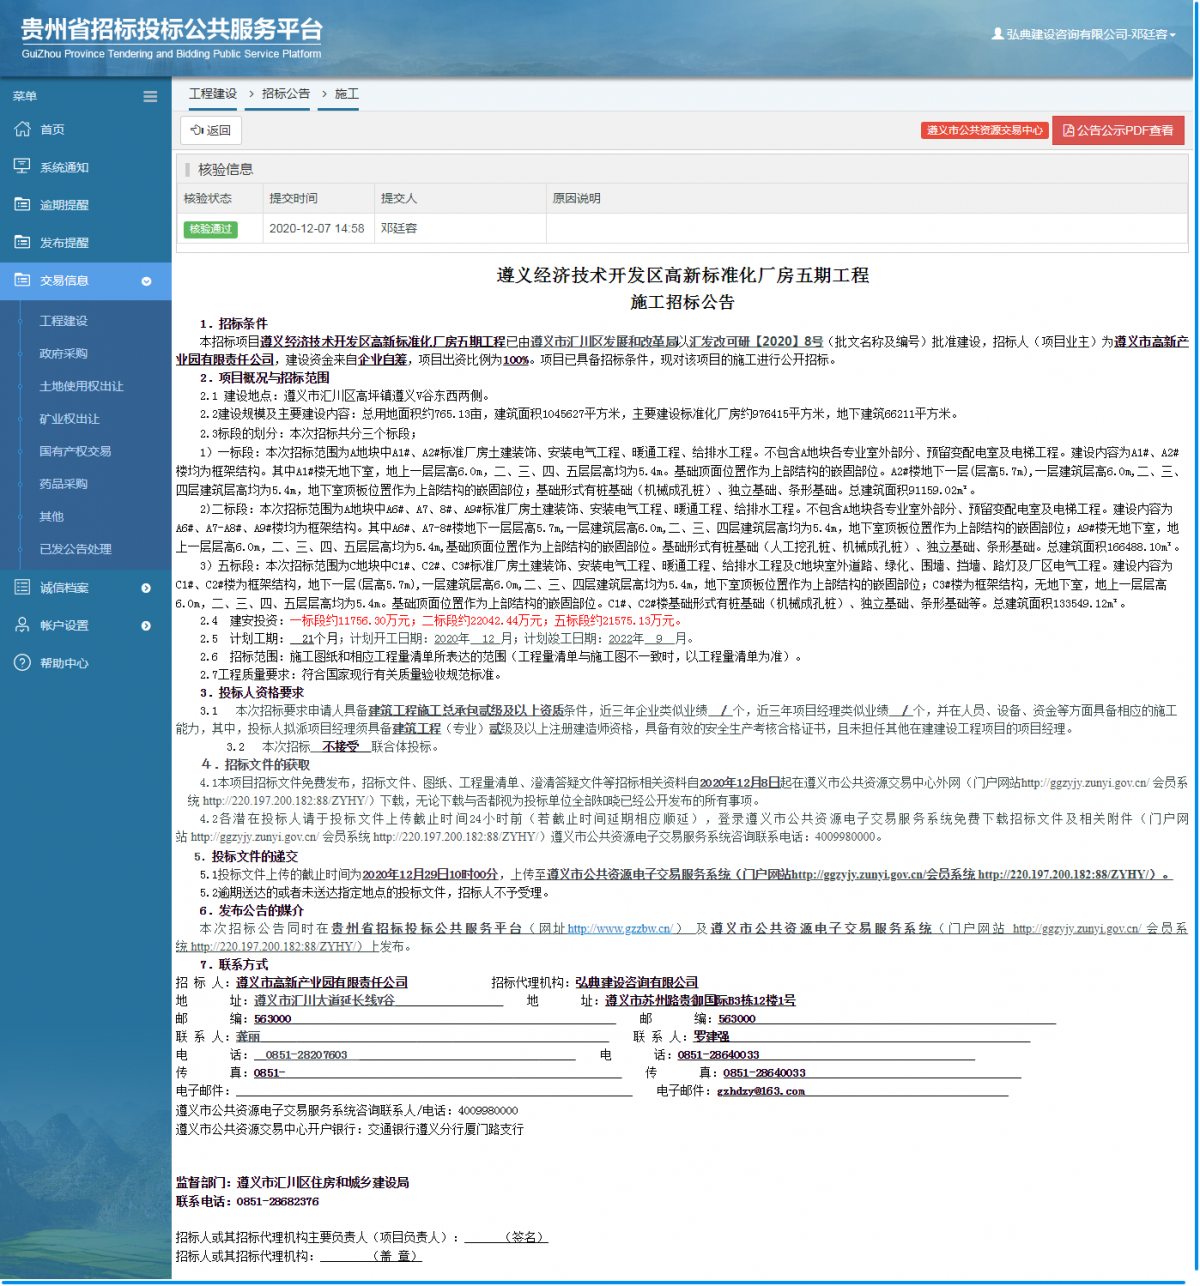1200x1286 pixels.
Task: Open 帮助中心 via the question mark icon
Action: click(x=20, y=662)
